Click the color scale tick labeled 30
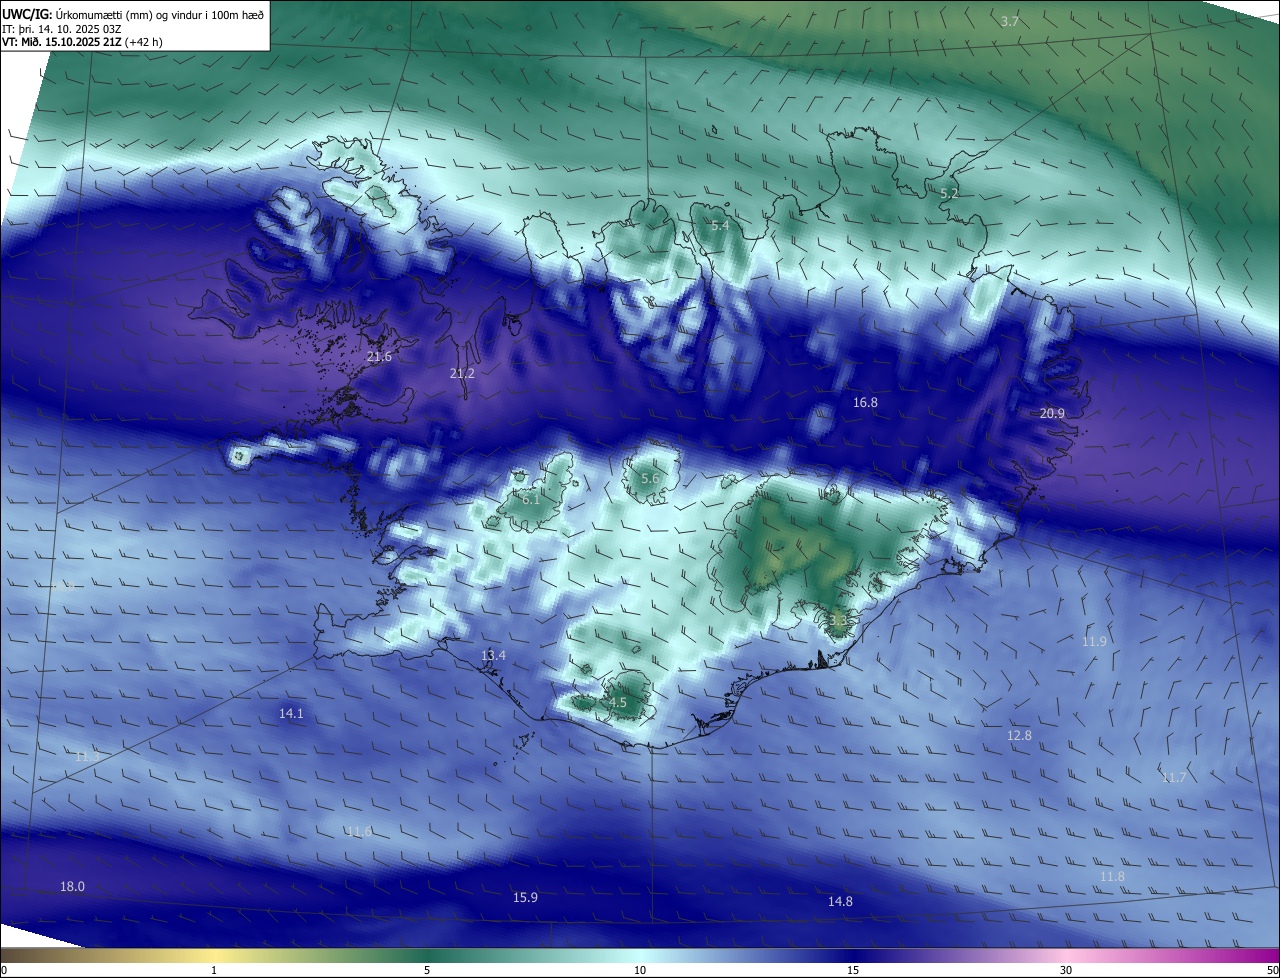Viewport: 1280px width, 978px height. (x=1066, y=970)
